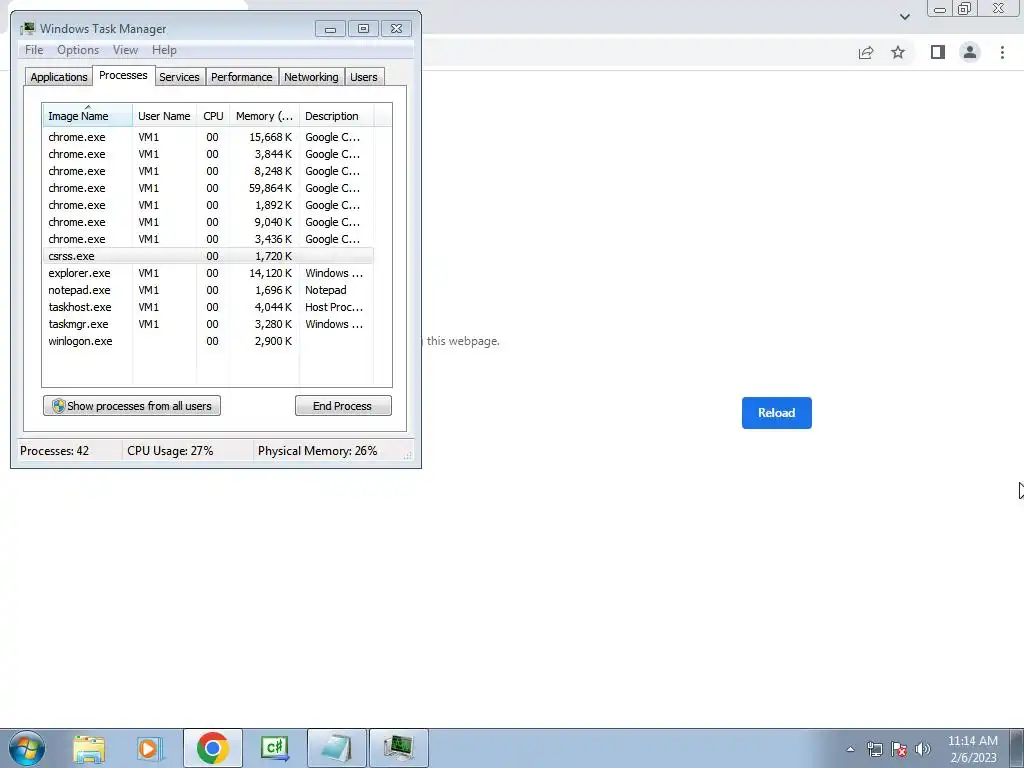This screenshot has width=1024, height=768.
Task: Click the Task Manager taskbar icon
Action: coord(398,748)
